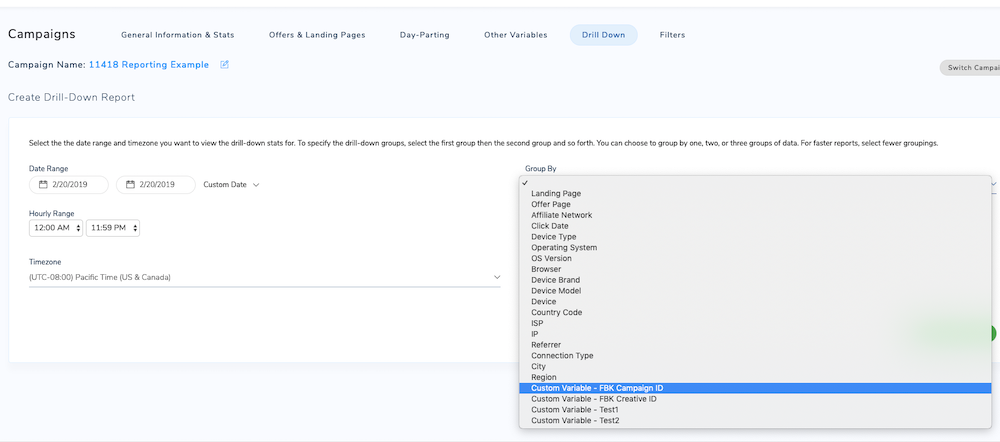Viewport: 1000px width, 442px height.
Task: Select Device Model in dropdown list
Action: 755,291
